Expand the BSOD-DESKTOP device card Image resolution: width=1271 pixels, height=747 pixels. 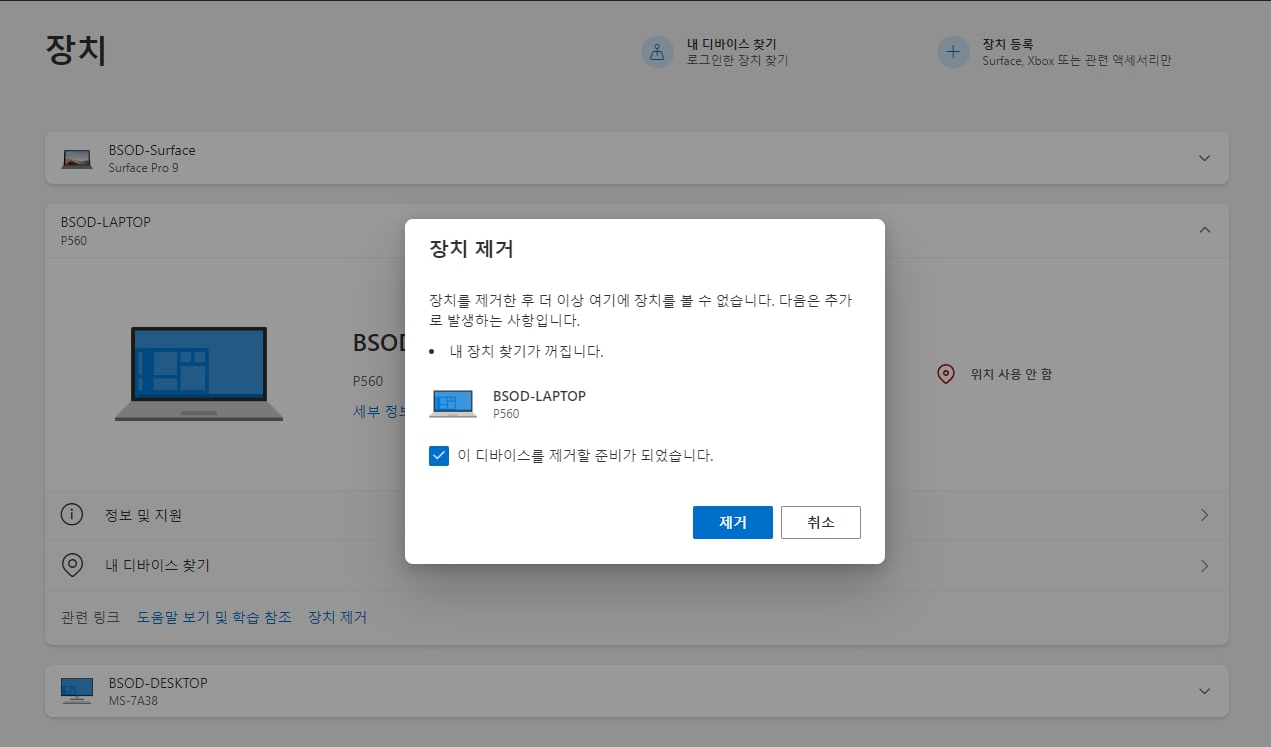[x=1204, y=691]
